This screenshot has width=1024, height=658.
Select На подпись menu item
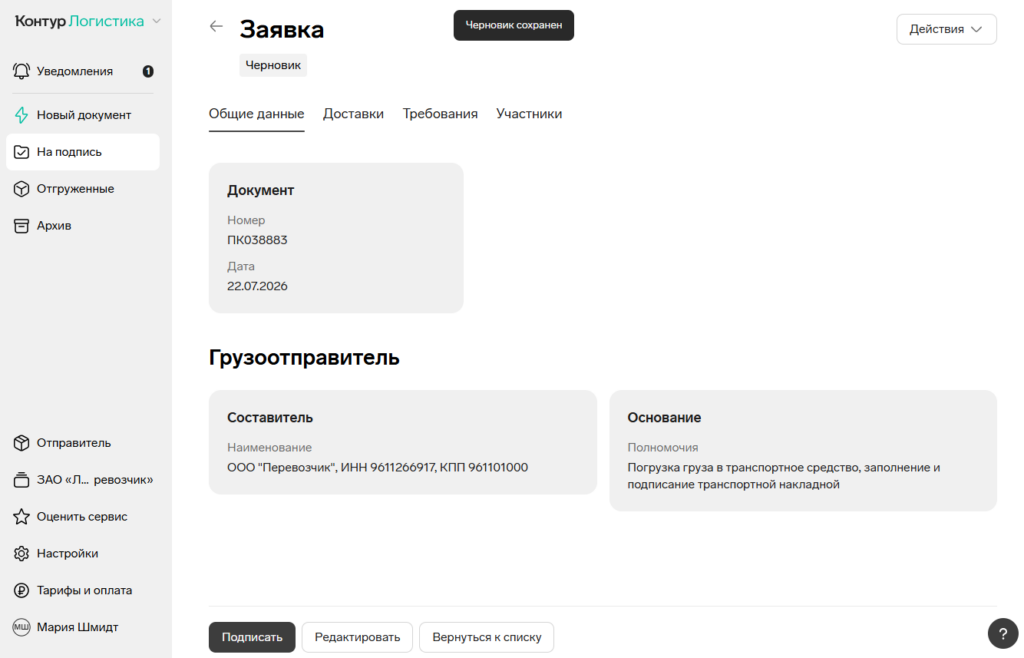point(83,152)
